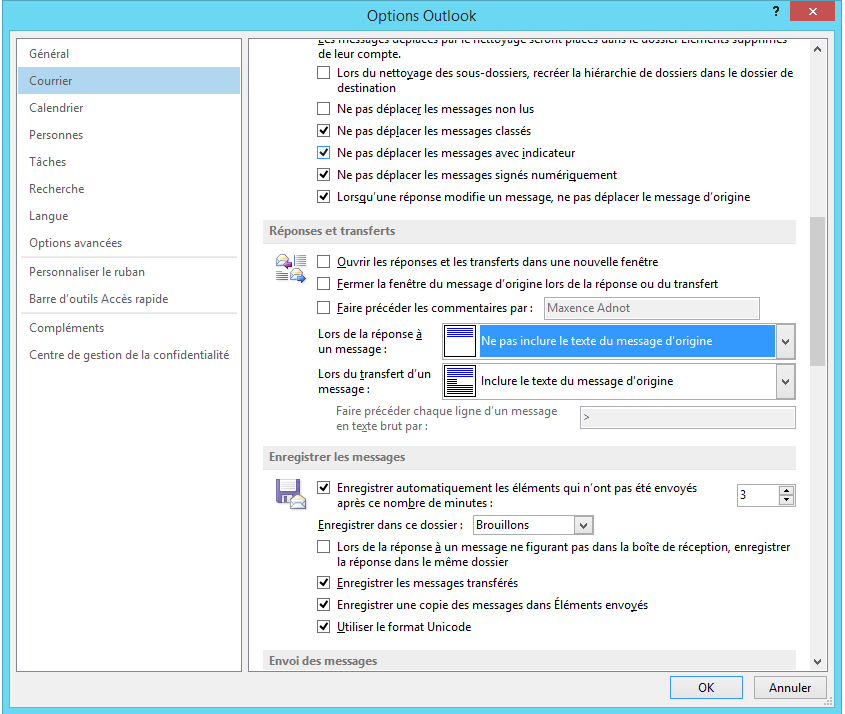Screen dimensions: 845x714
Task: Increase the auto-save minutes value
Action: (x=786, y=491)
